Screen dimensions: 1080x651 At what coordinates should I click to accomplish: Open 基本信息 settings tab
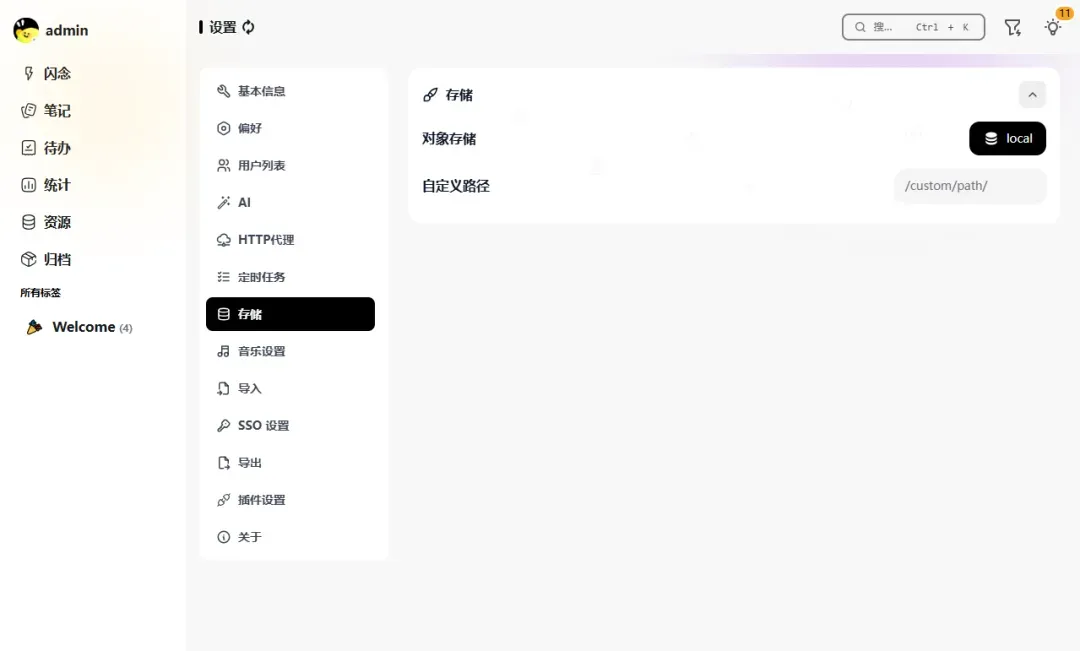290,91
